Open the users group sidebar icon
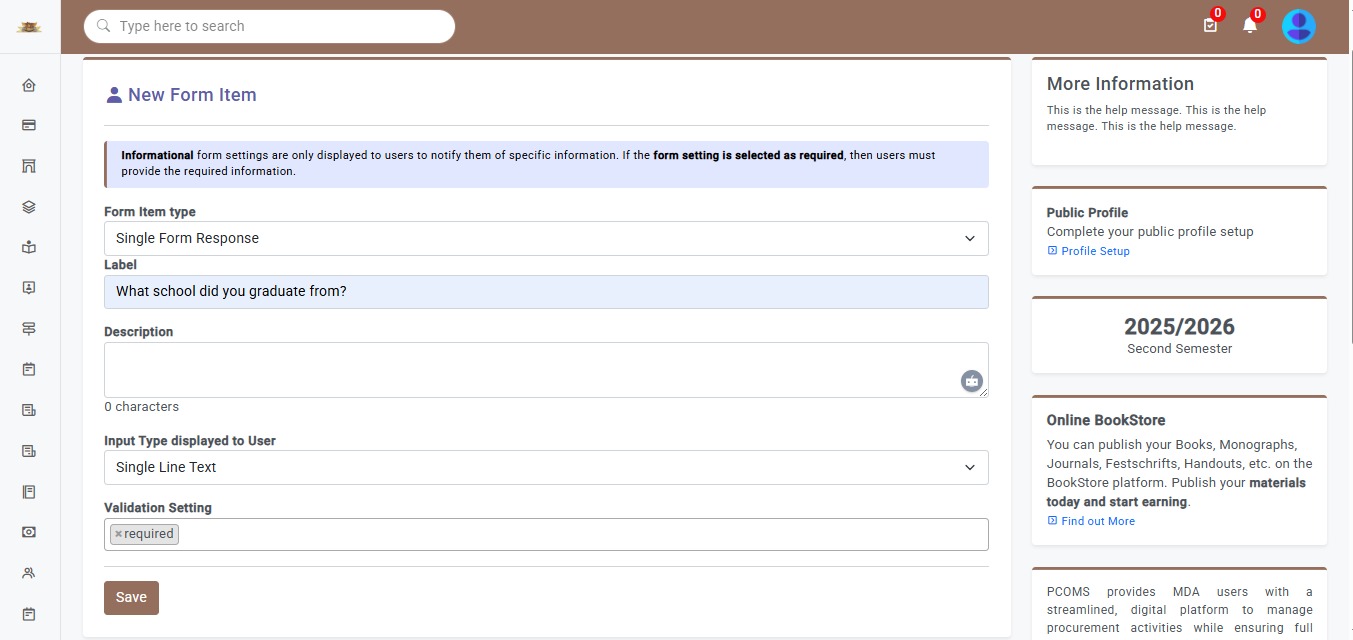1353x640 pixels. point(29,573)
